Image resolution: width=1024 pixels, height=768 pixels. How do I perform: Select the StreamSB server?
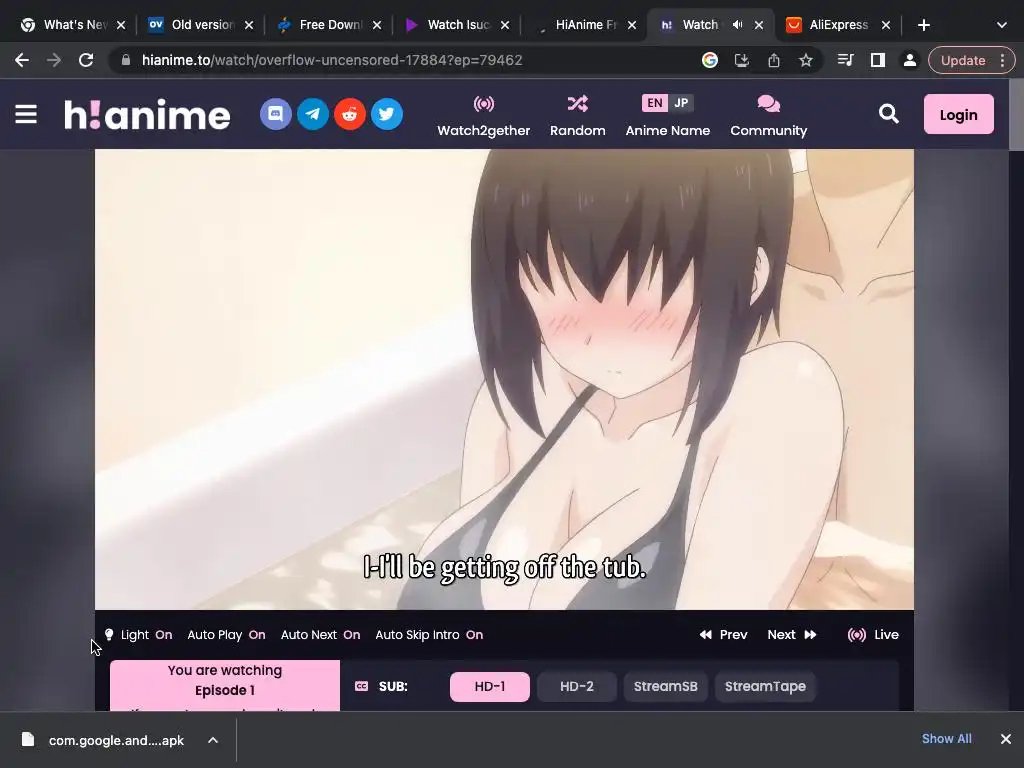point(665,686)
